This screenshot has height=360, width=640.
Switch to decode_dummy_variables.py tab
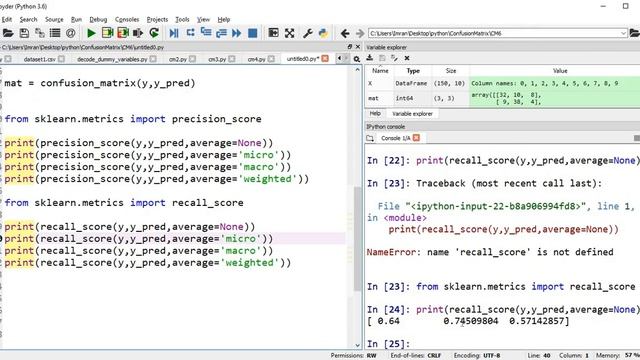pyautogui.click(x=112, y=59)
